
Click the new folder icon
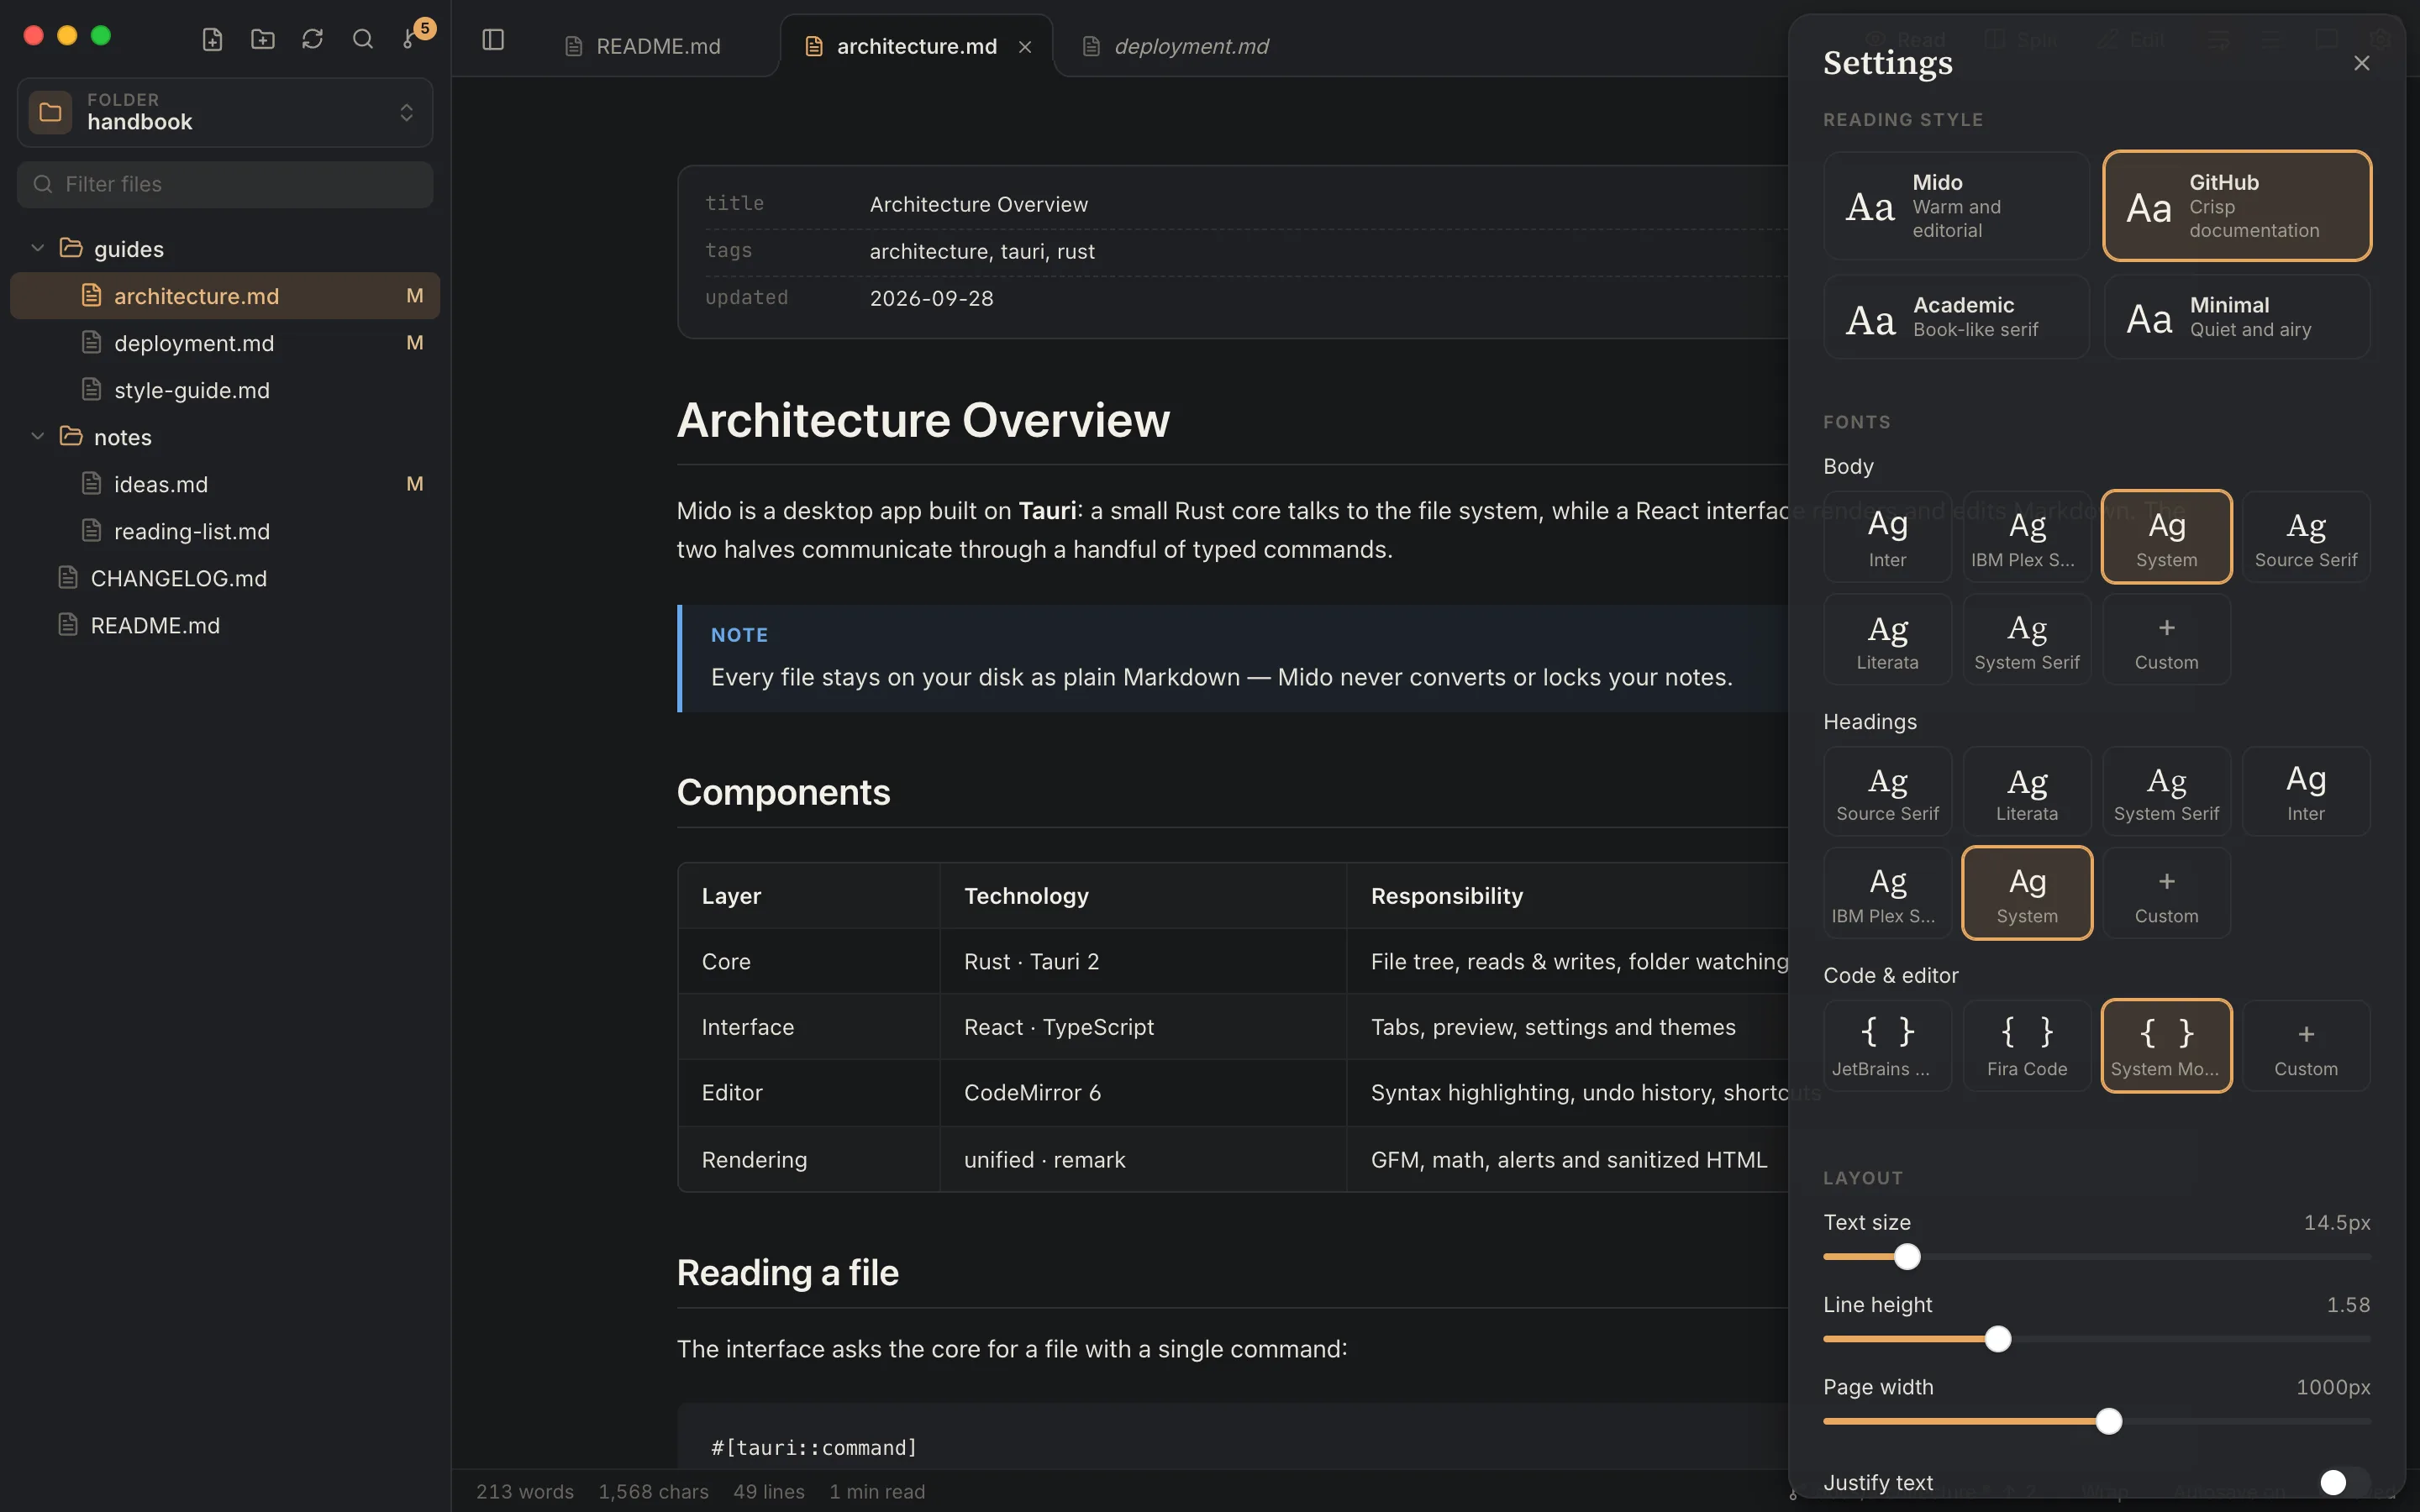tap(262, 39)
